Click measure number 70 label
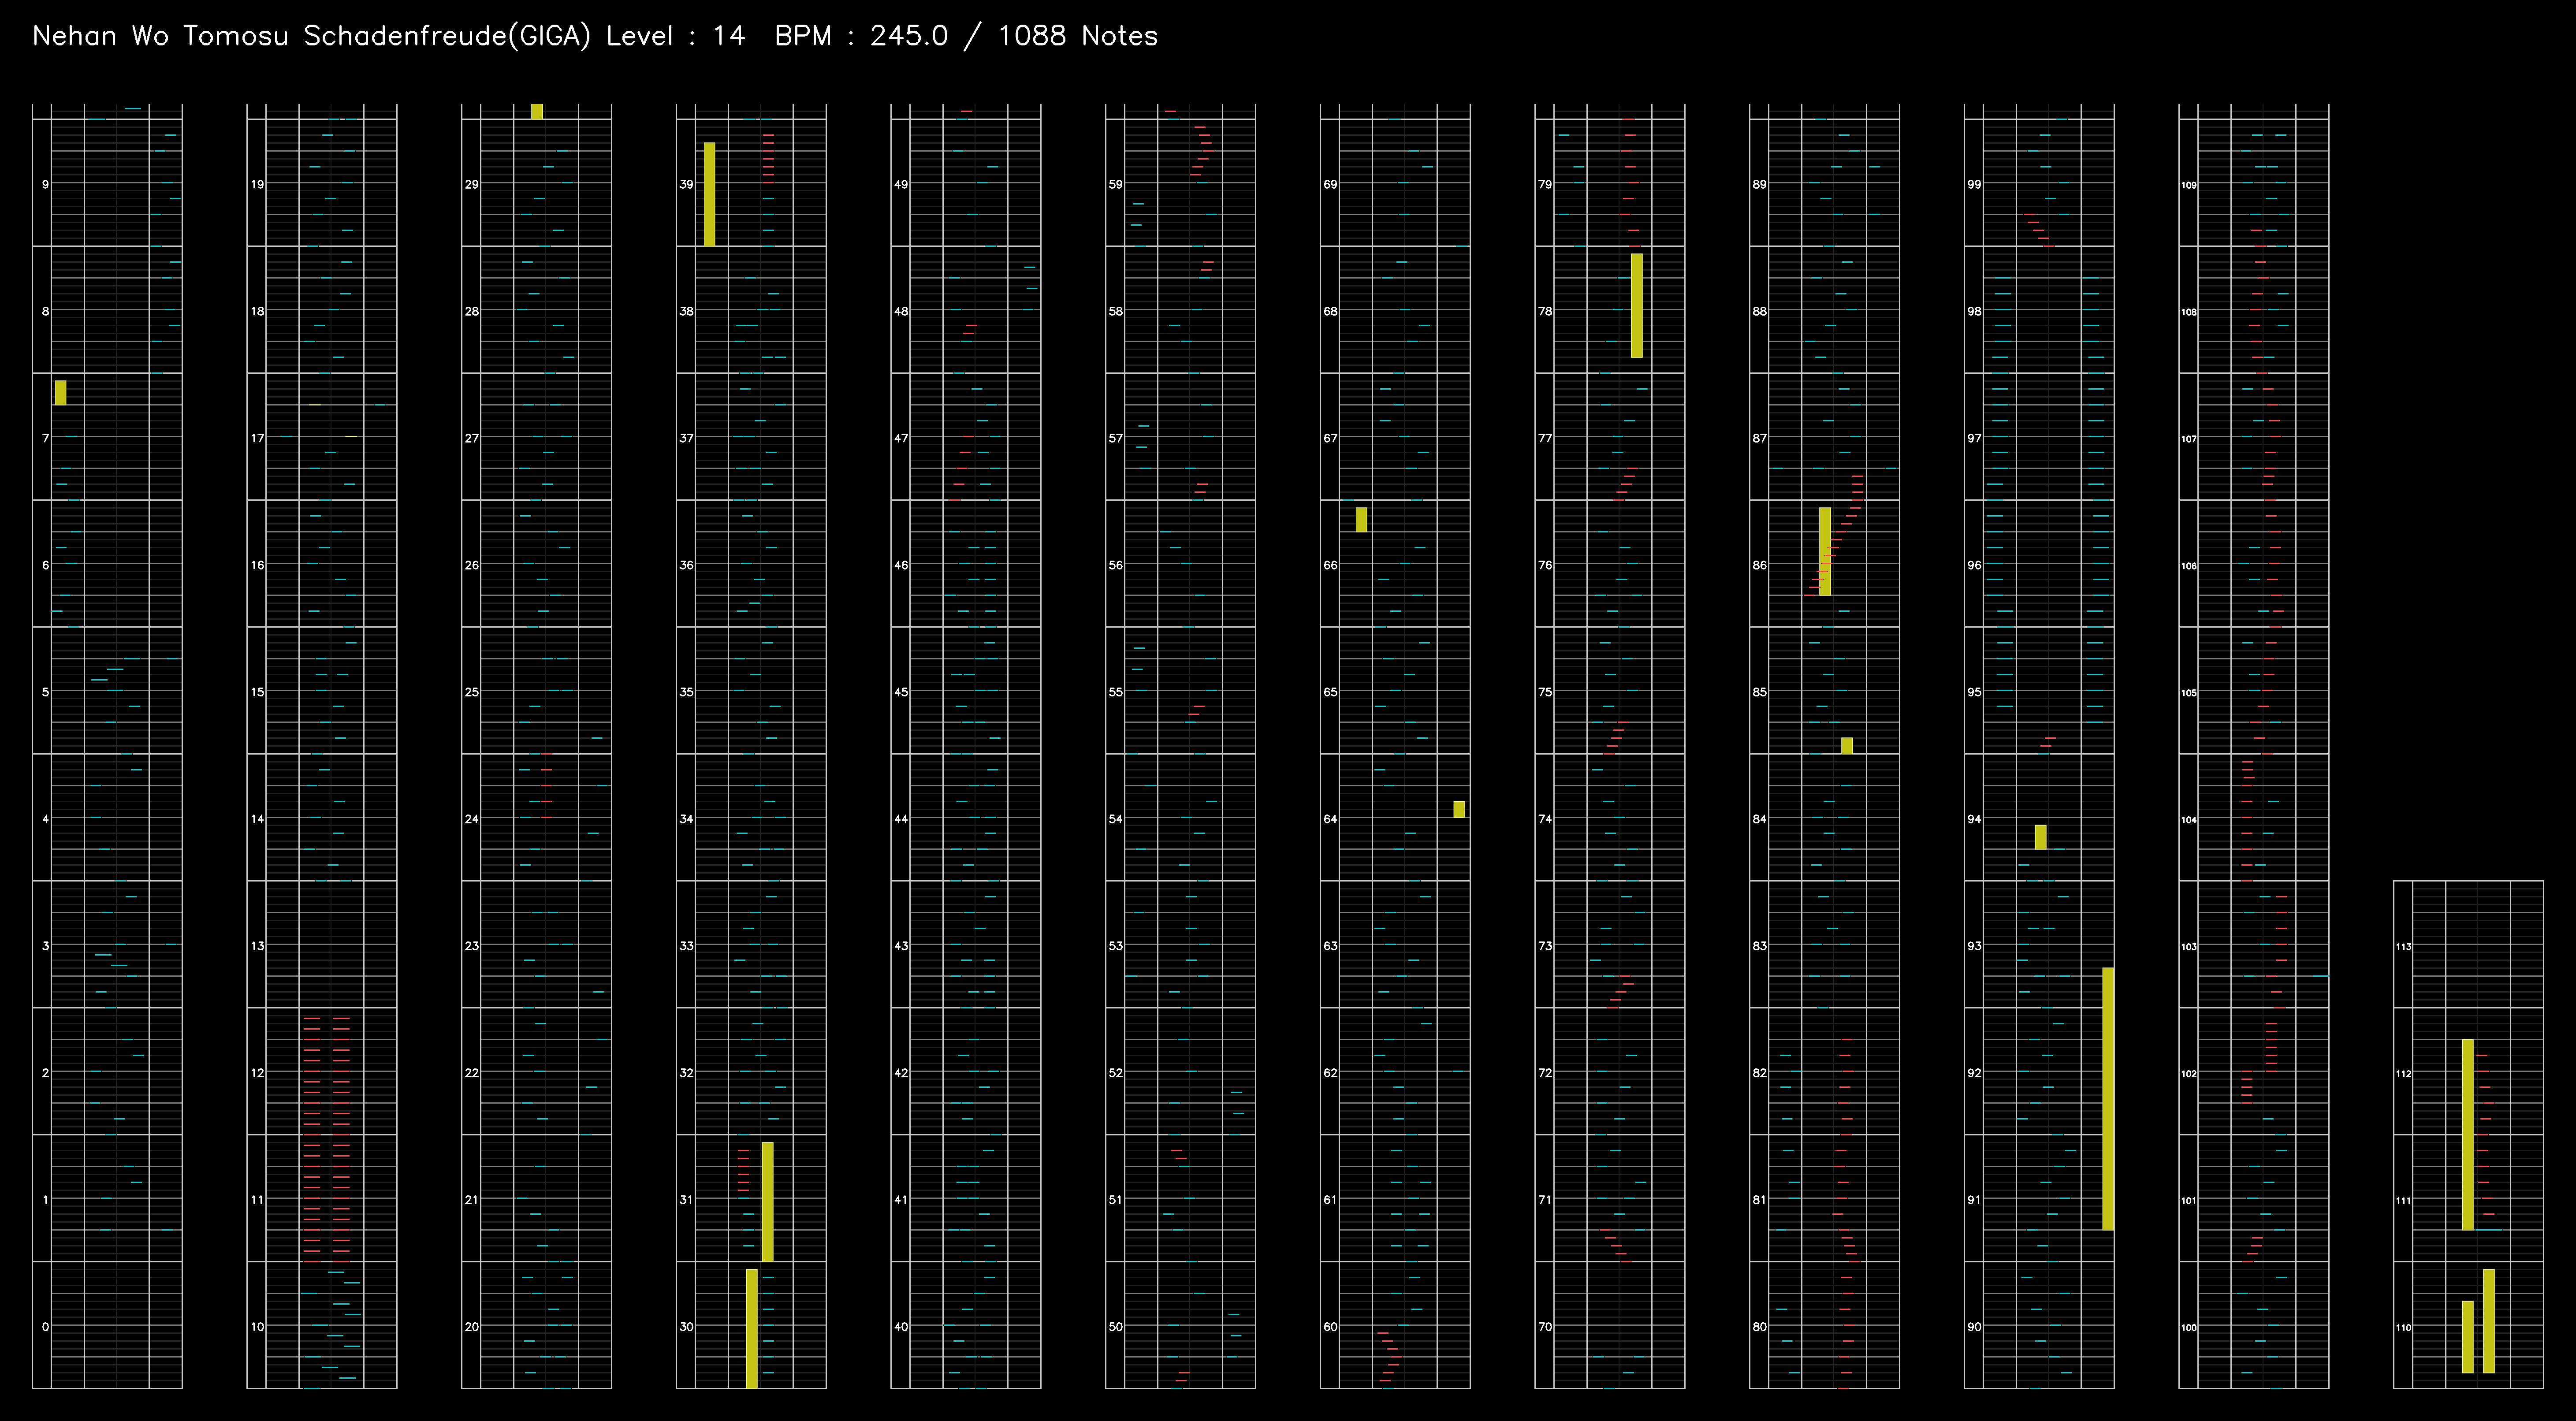The width and height of the screenshot is (2576, 1421). tap(1546, 1327)
